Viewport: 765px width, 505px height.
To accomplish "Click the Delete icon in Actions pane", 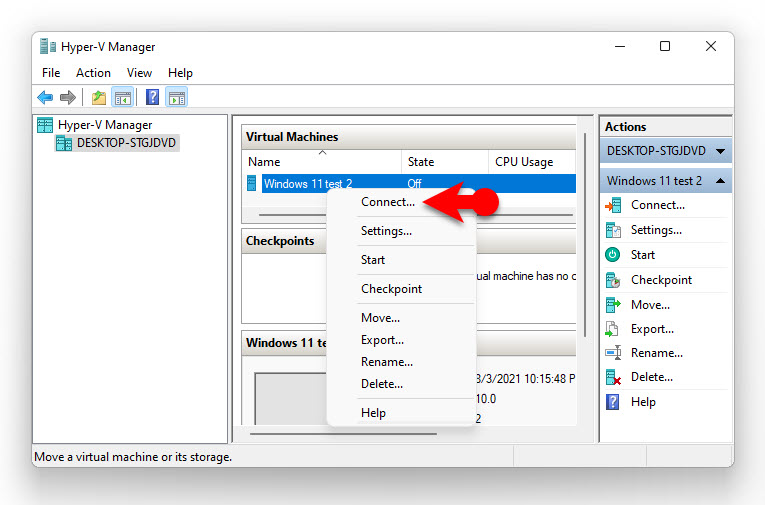I will (613, 377).
